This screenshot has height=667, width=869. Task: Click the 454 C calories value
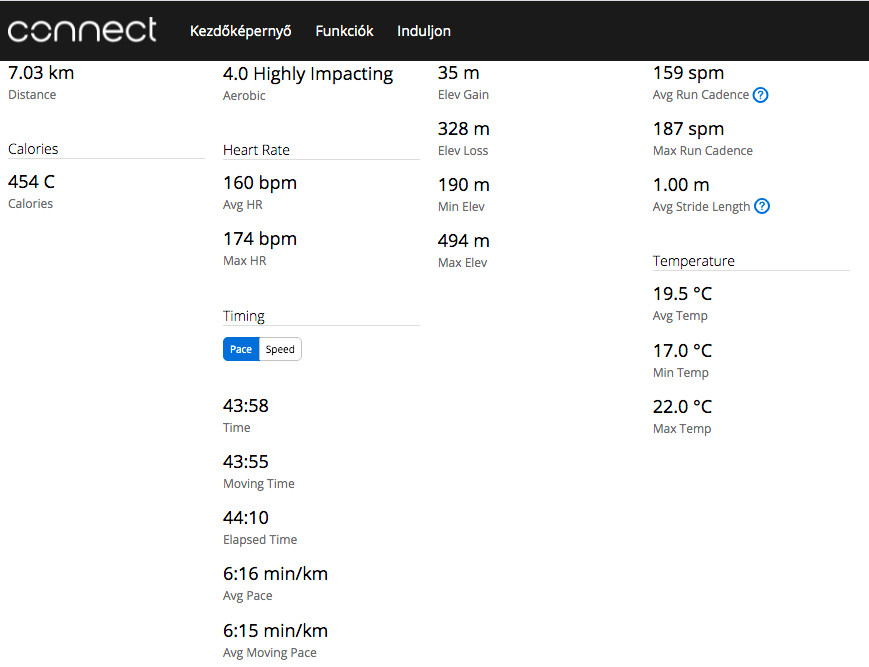pyautogui.click(x=32, y=182)
